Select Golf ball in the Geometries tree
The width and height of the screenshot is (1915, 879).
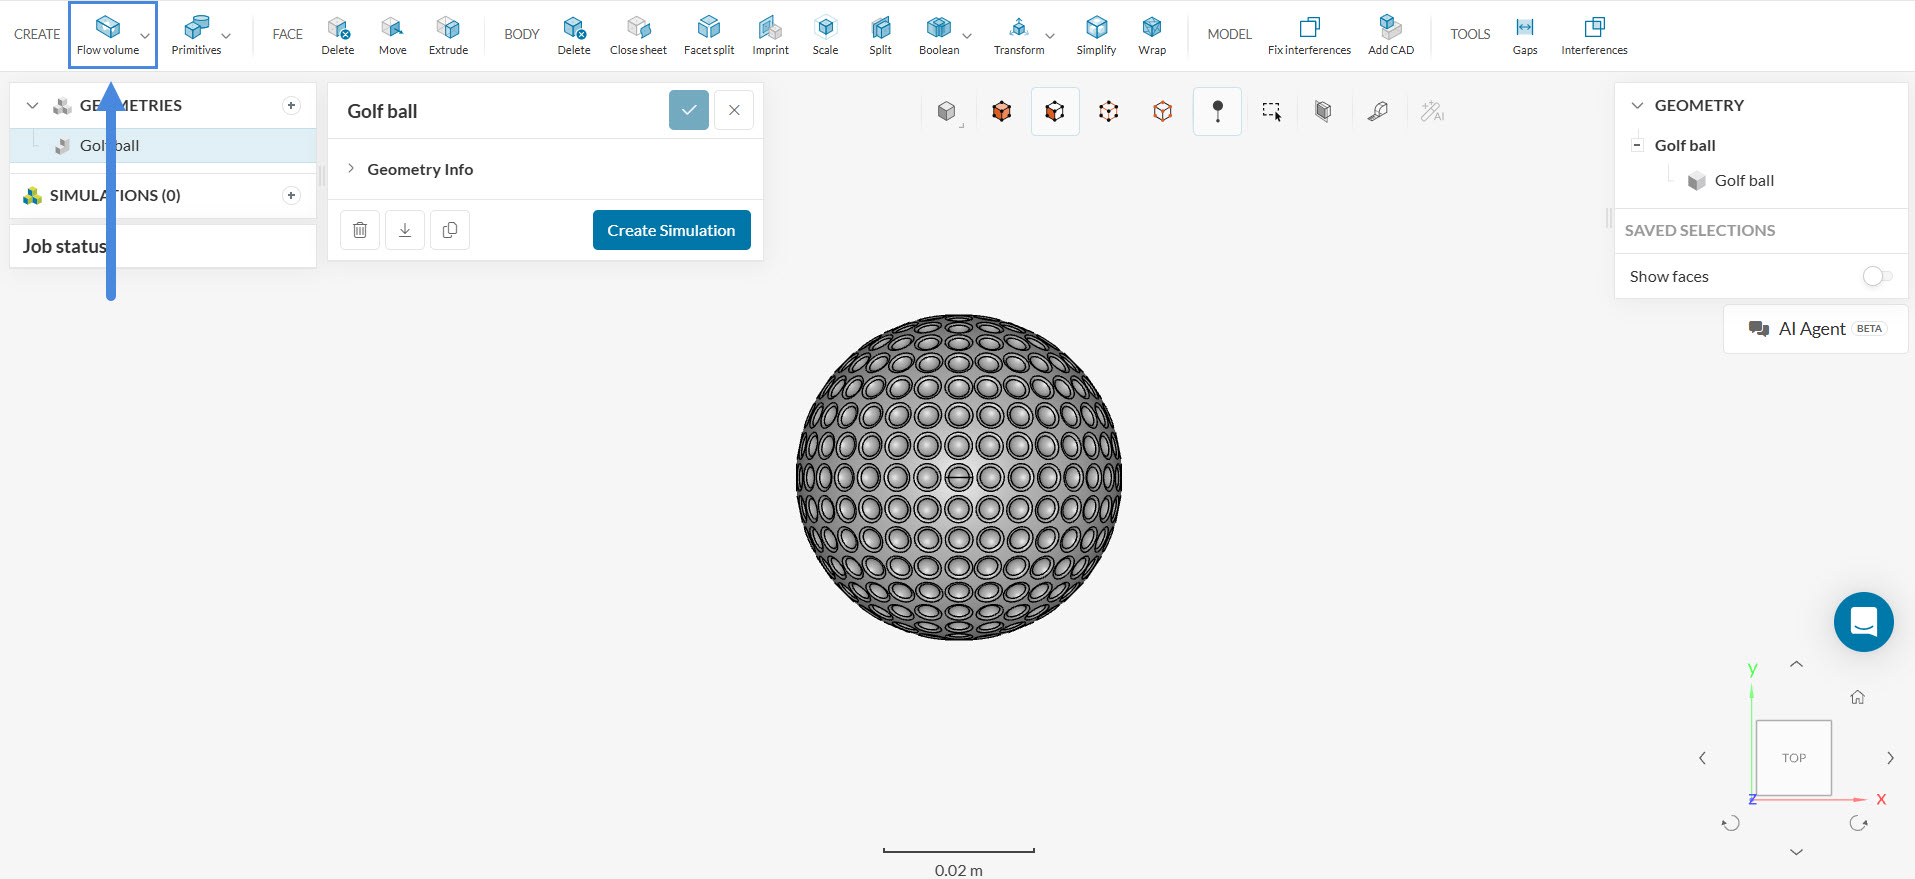[109, 145]
